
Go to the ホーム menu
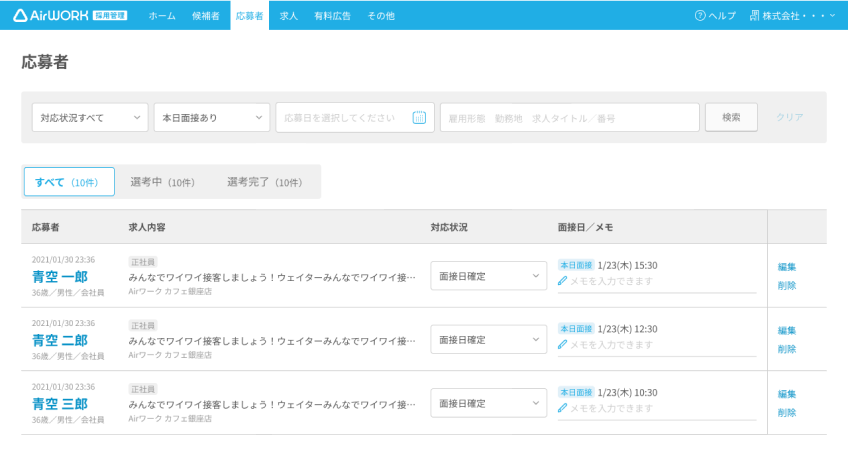162,16
